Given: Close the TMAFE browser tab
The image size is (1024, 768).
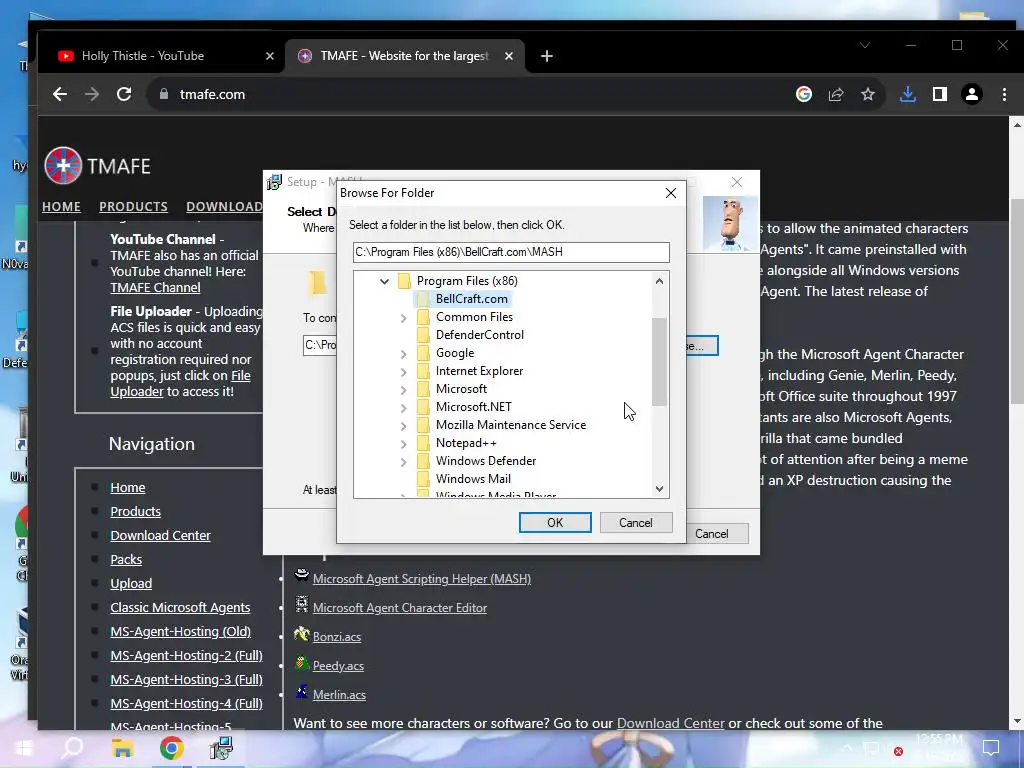Looking at the screenshot, I should click(509, 56).
